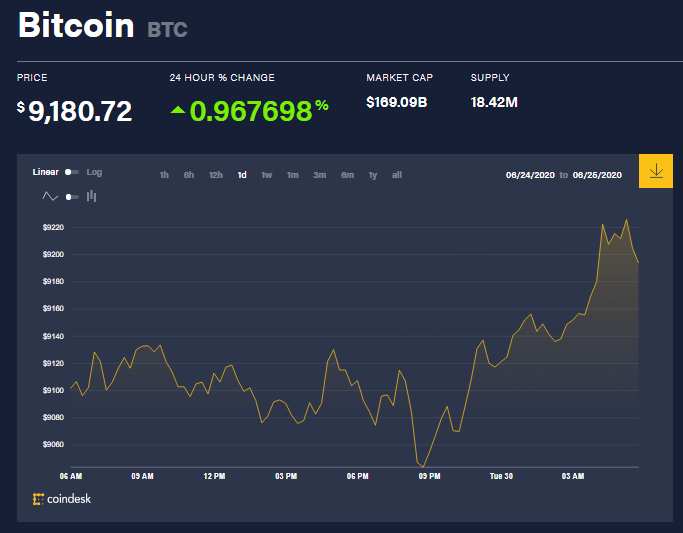Show the all-time price range
The width and height of the screenshot is (683, 533).
(397, 175)
